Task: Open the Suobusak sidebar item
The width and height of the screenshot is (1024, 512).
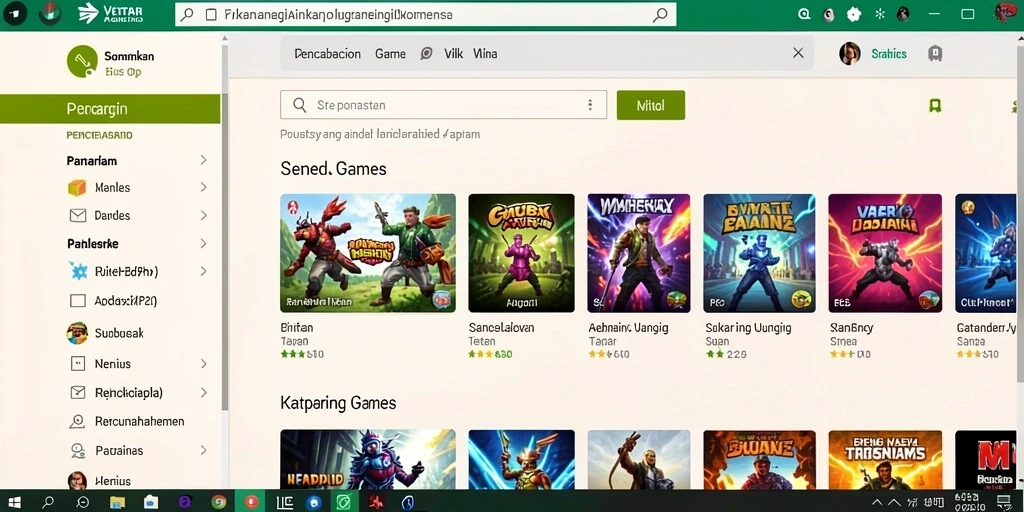Action: click(x=119, y=333)
